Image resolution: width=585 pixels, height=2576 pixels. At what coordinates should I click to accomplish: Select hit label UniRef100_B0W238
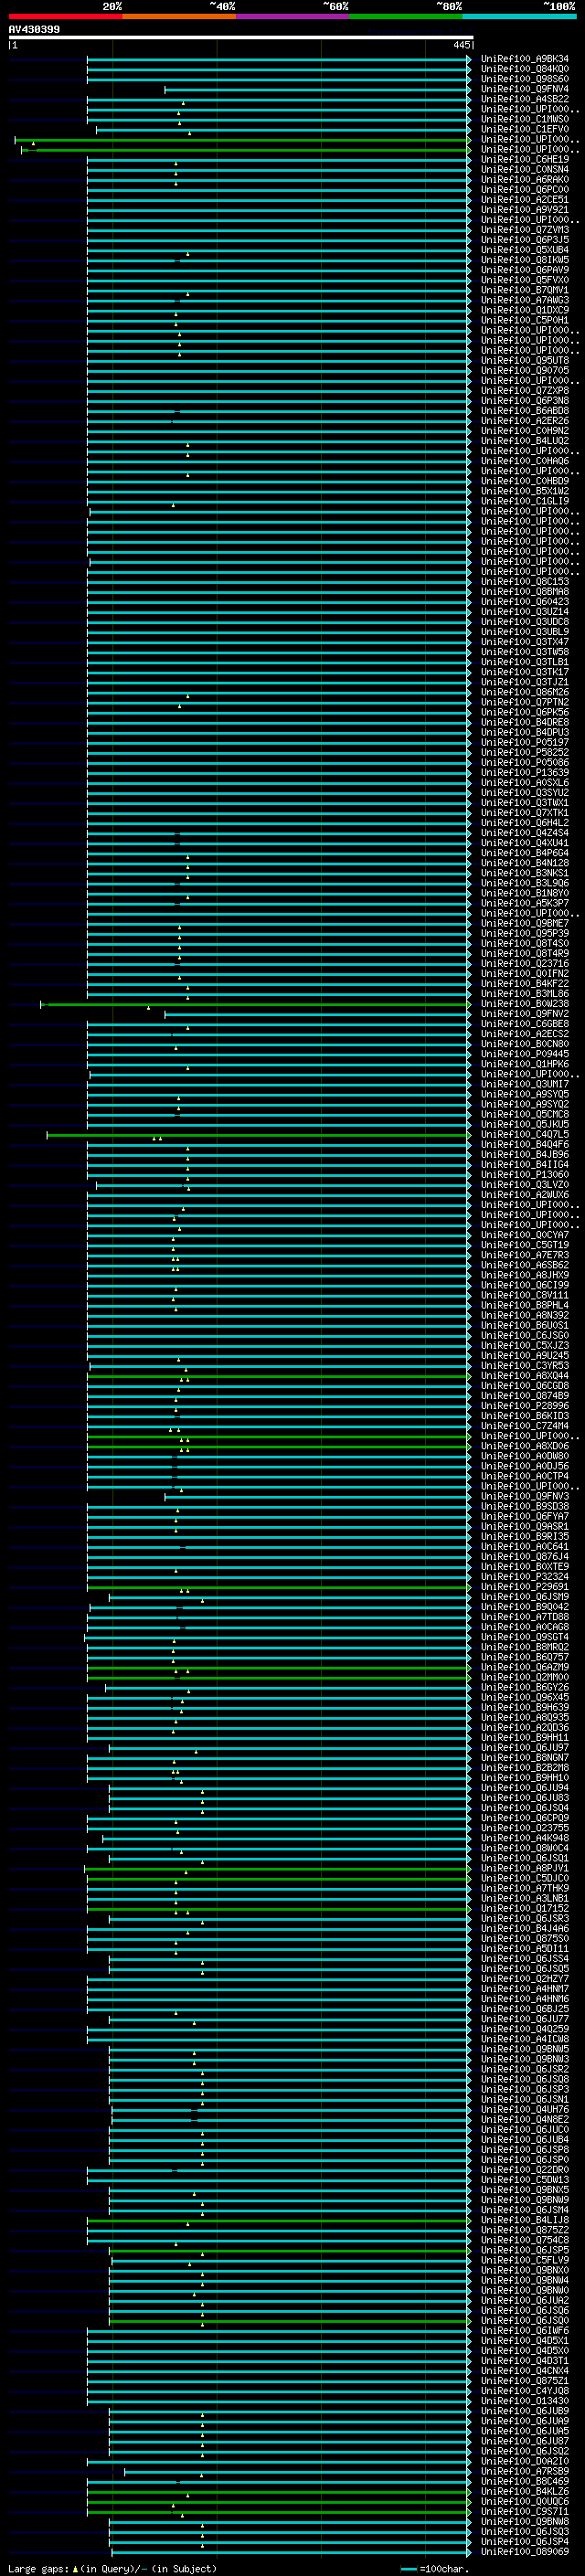coord(524,1004)
